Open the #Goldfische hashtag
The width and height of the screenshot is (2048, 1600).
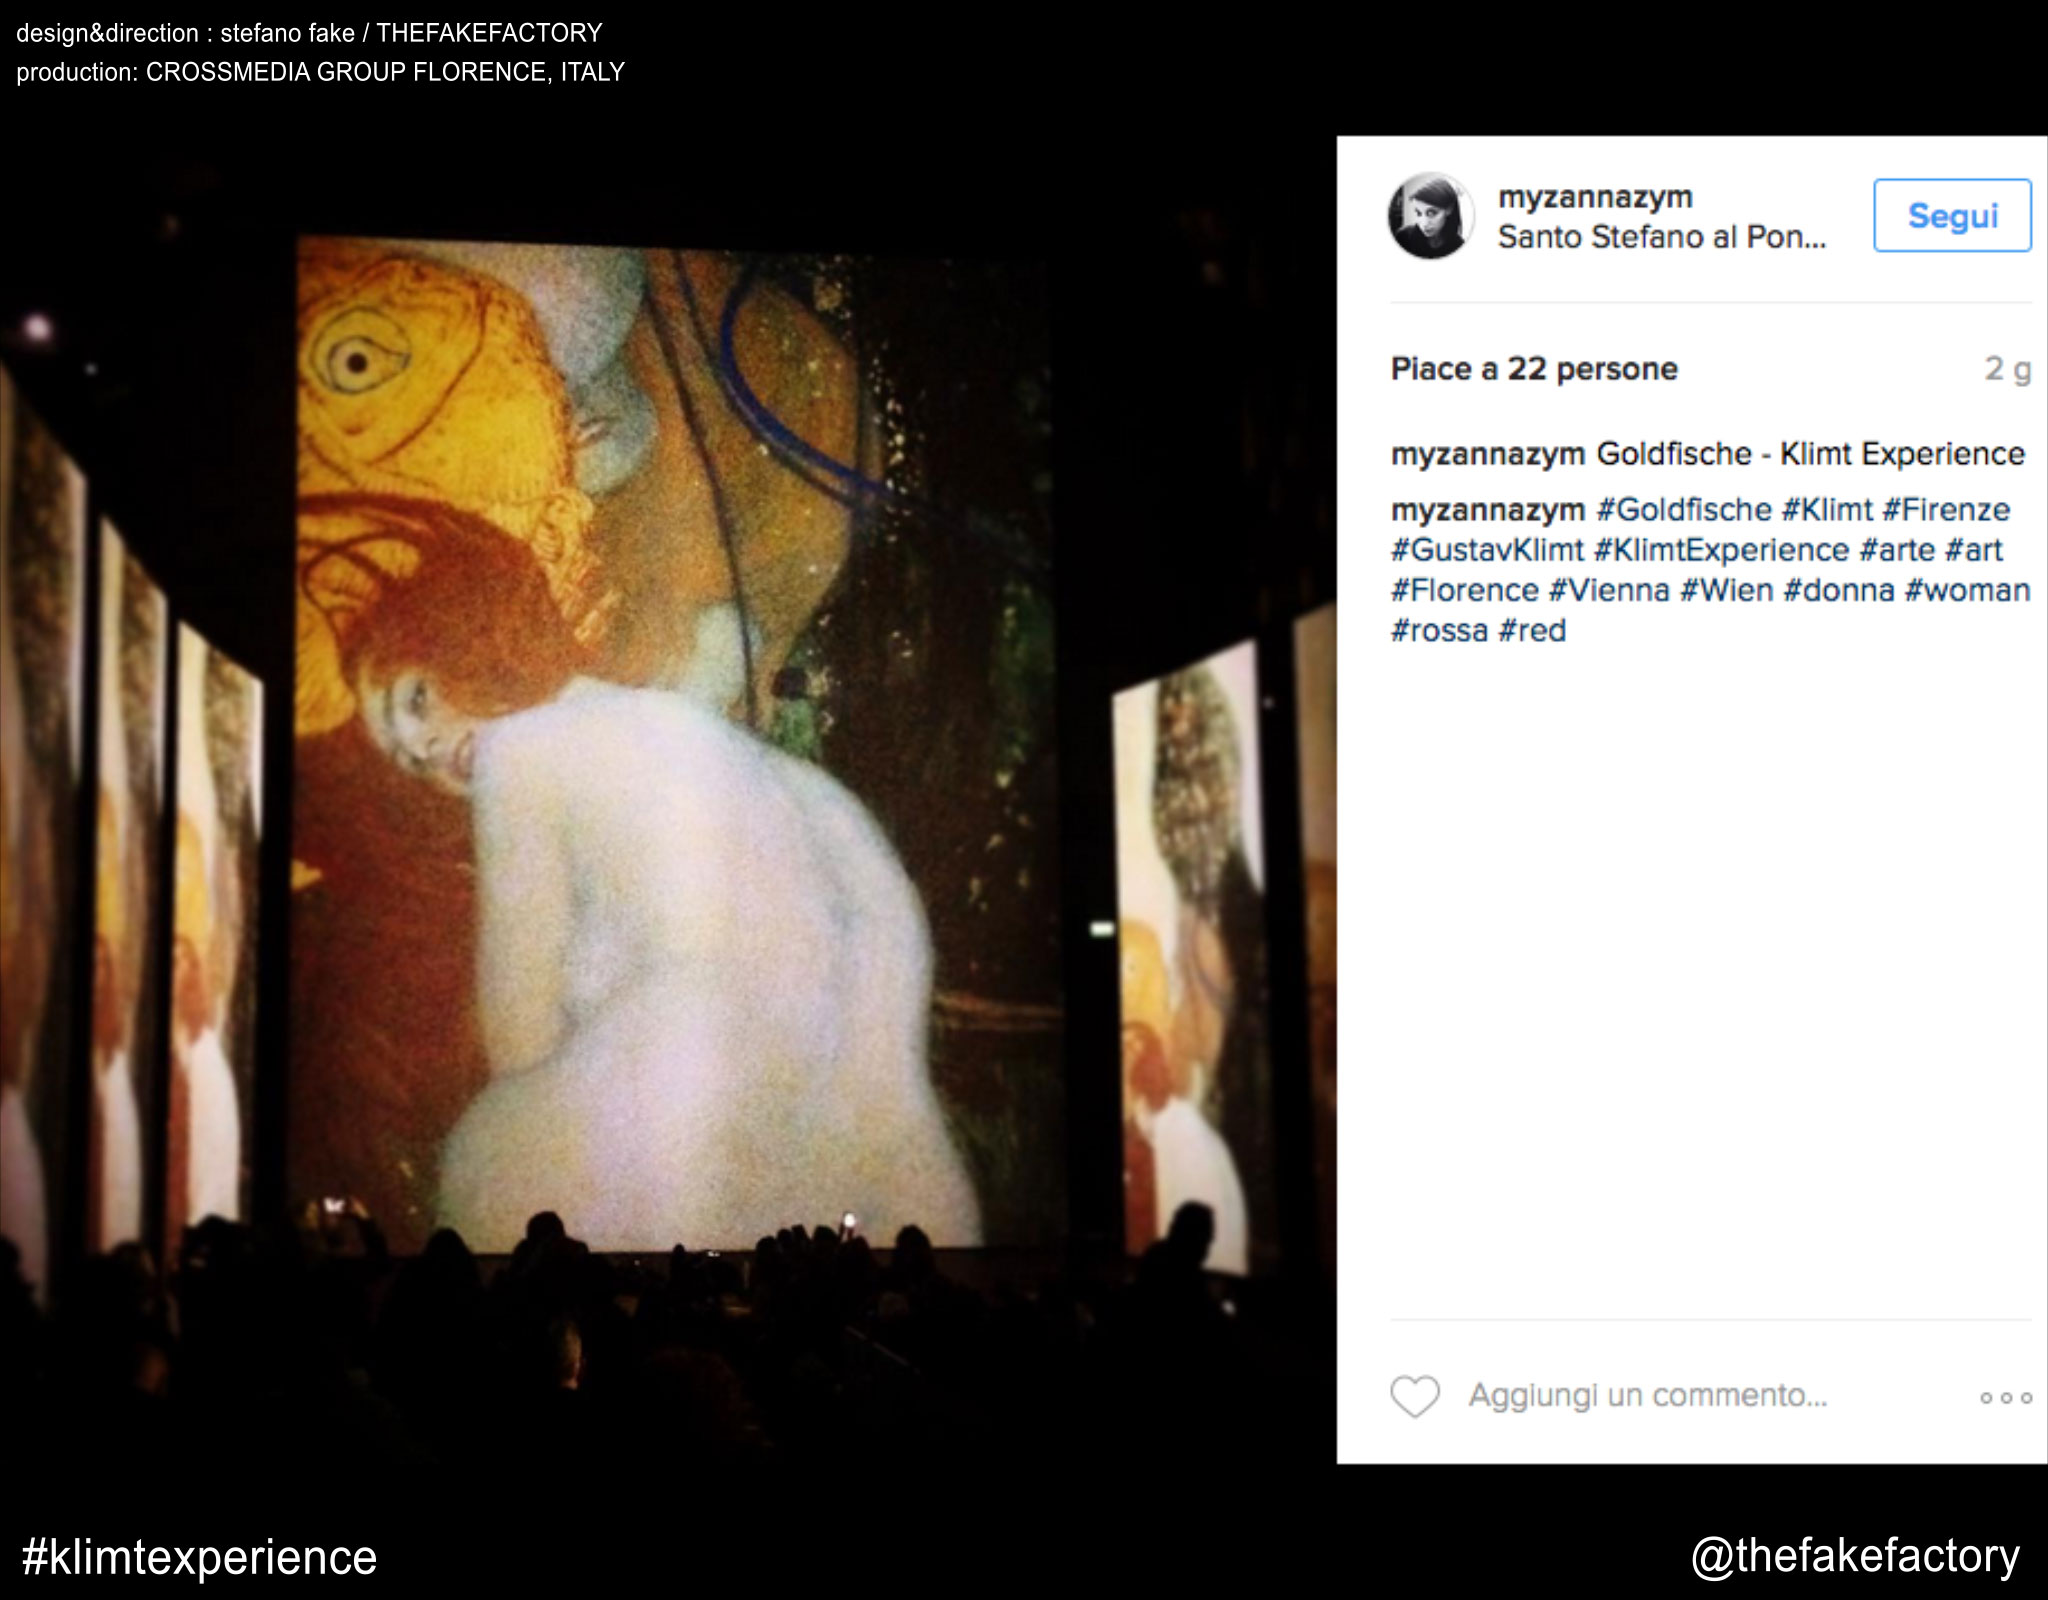[x=1684, y=510]
